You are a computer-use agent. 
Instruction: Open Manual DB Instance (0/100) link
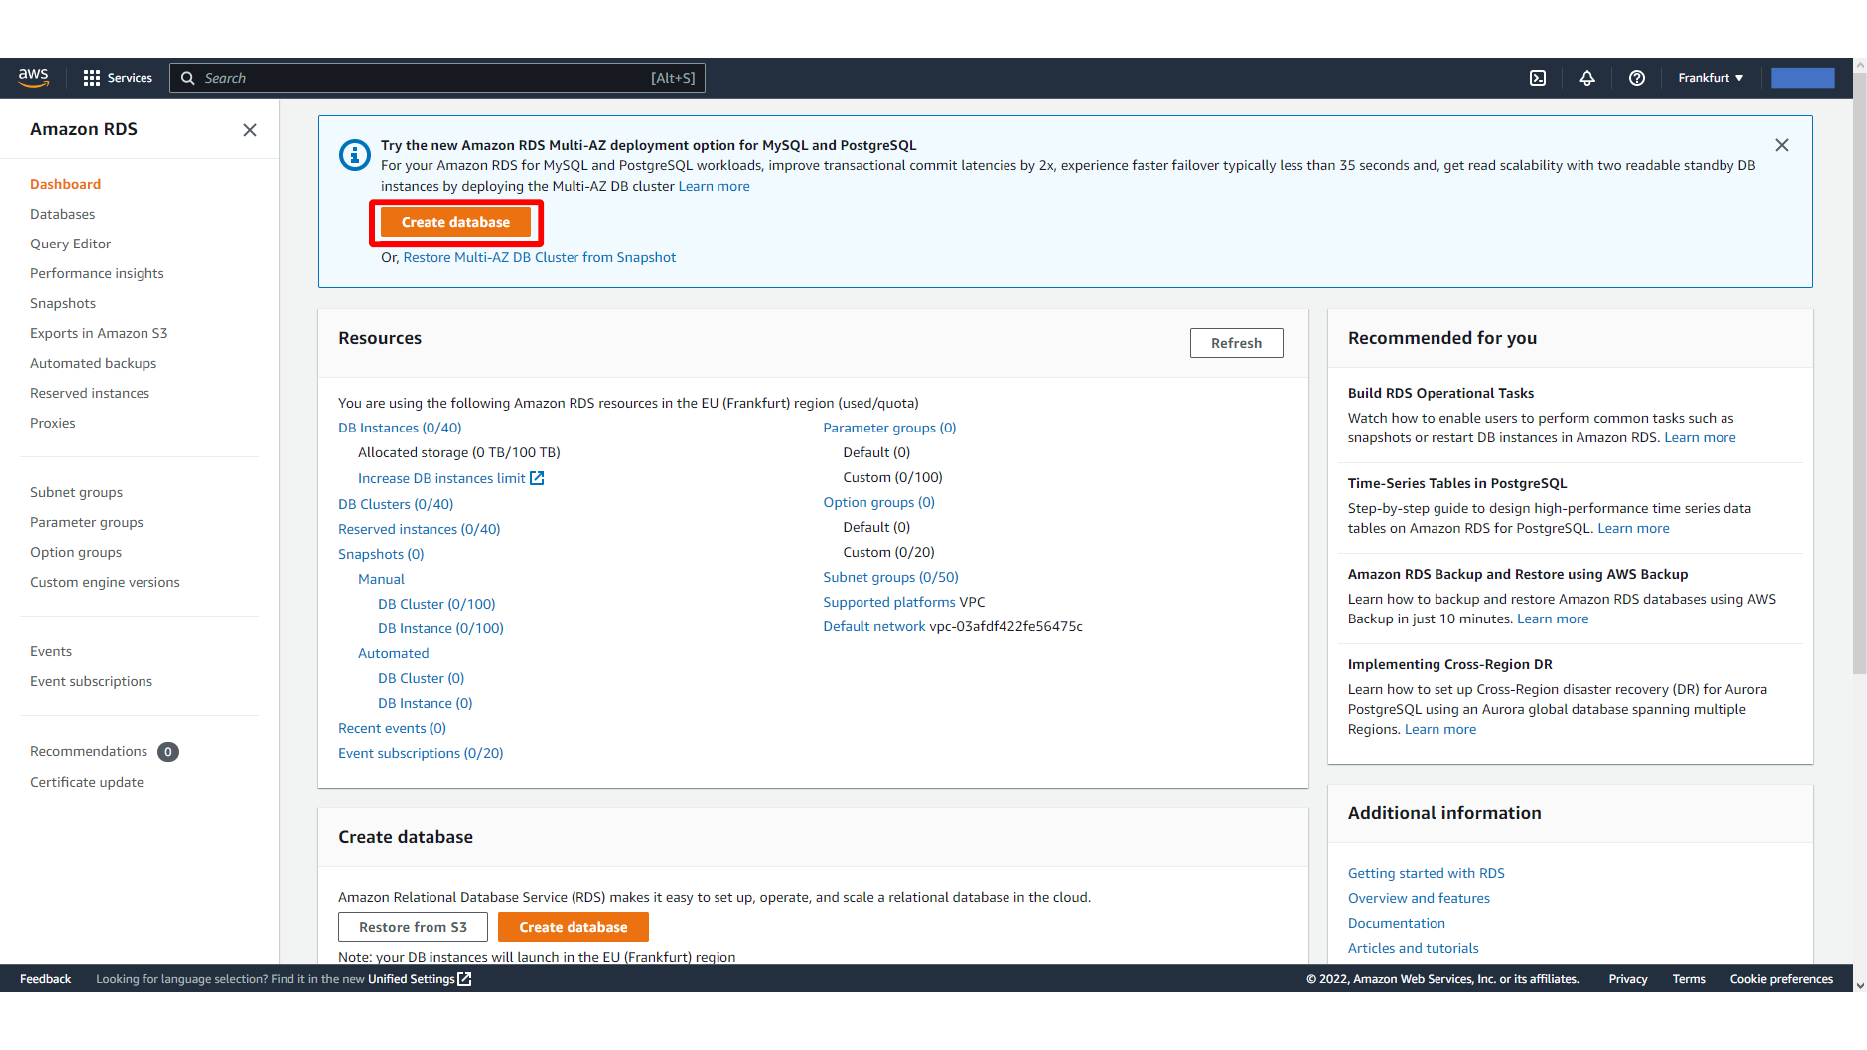pyautogui.click(x=441, y=629)
